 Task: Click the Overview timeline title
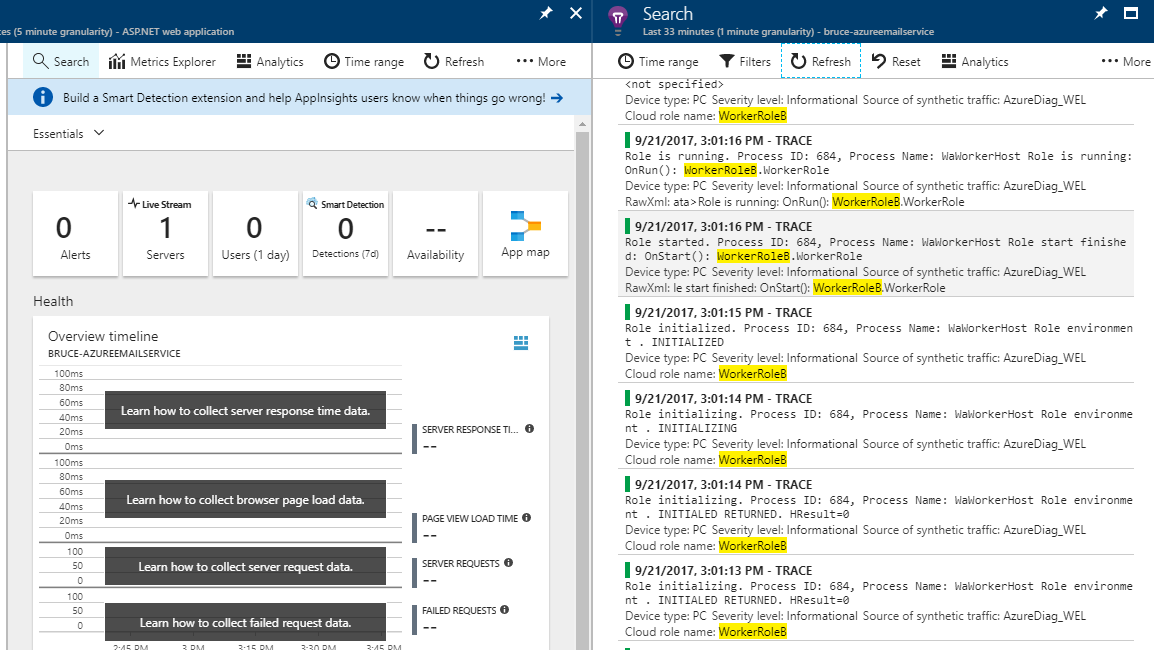click(x=103, y=336)
